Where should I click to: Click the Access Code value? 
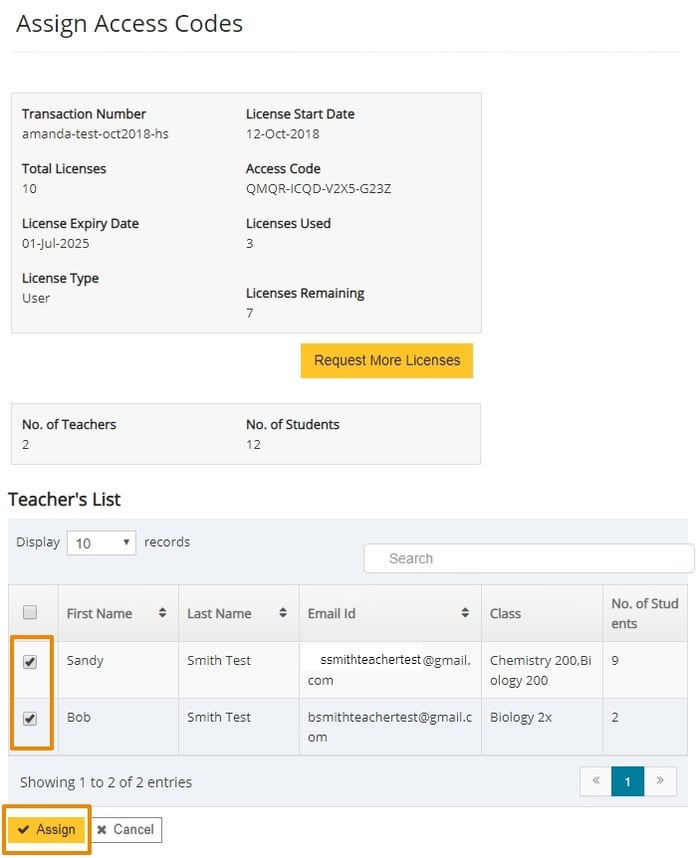(x=318, y=188)
